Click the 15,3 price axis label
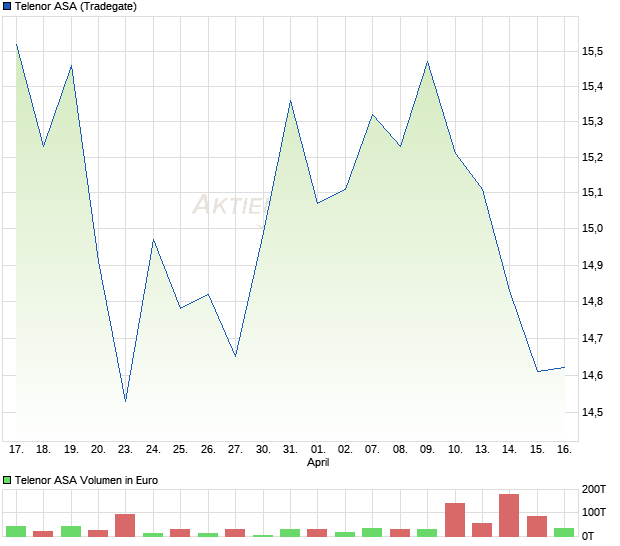Screen dimensions: 620x546 593,121
